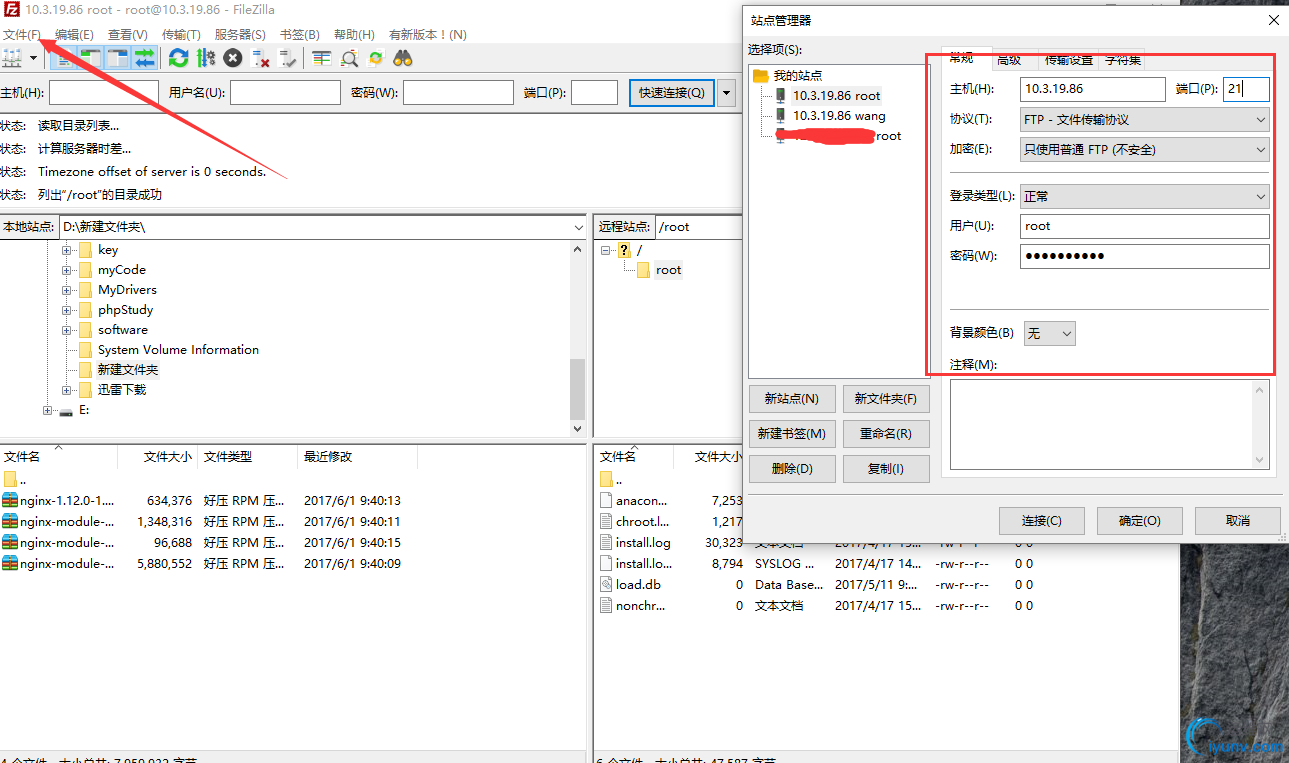The width and height of the screenshot is (1289, 763).
Task: Open the 加密(E) encryption dropdown
Action: (1145, 150)
